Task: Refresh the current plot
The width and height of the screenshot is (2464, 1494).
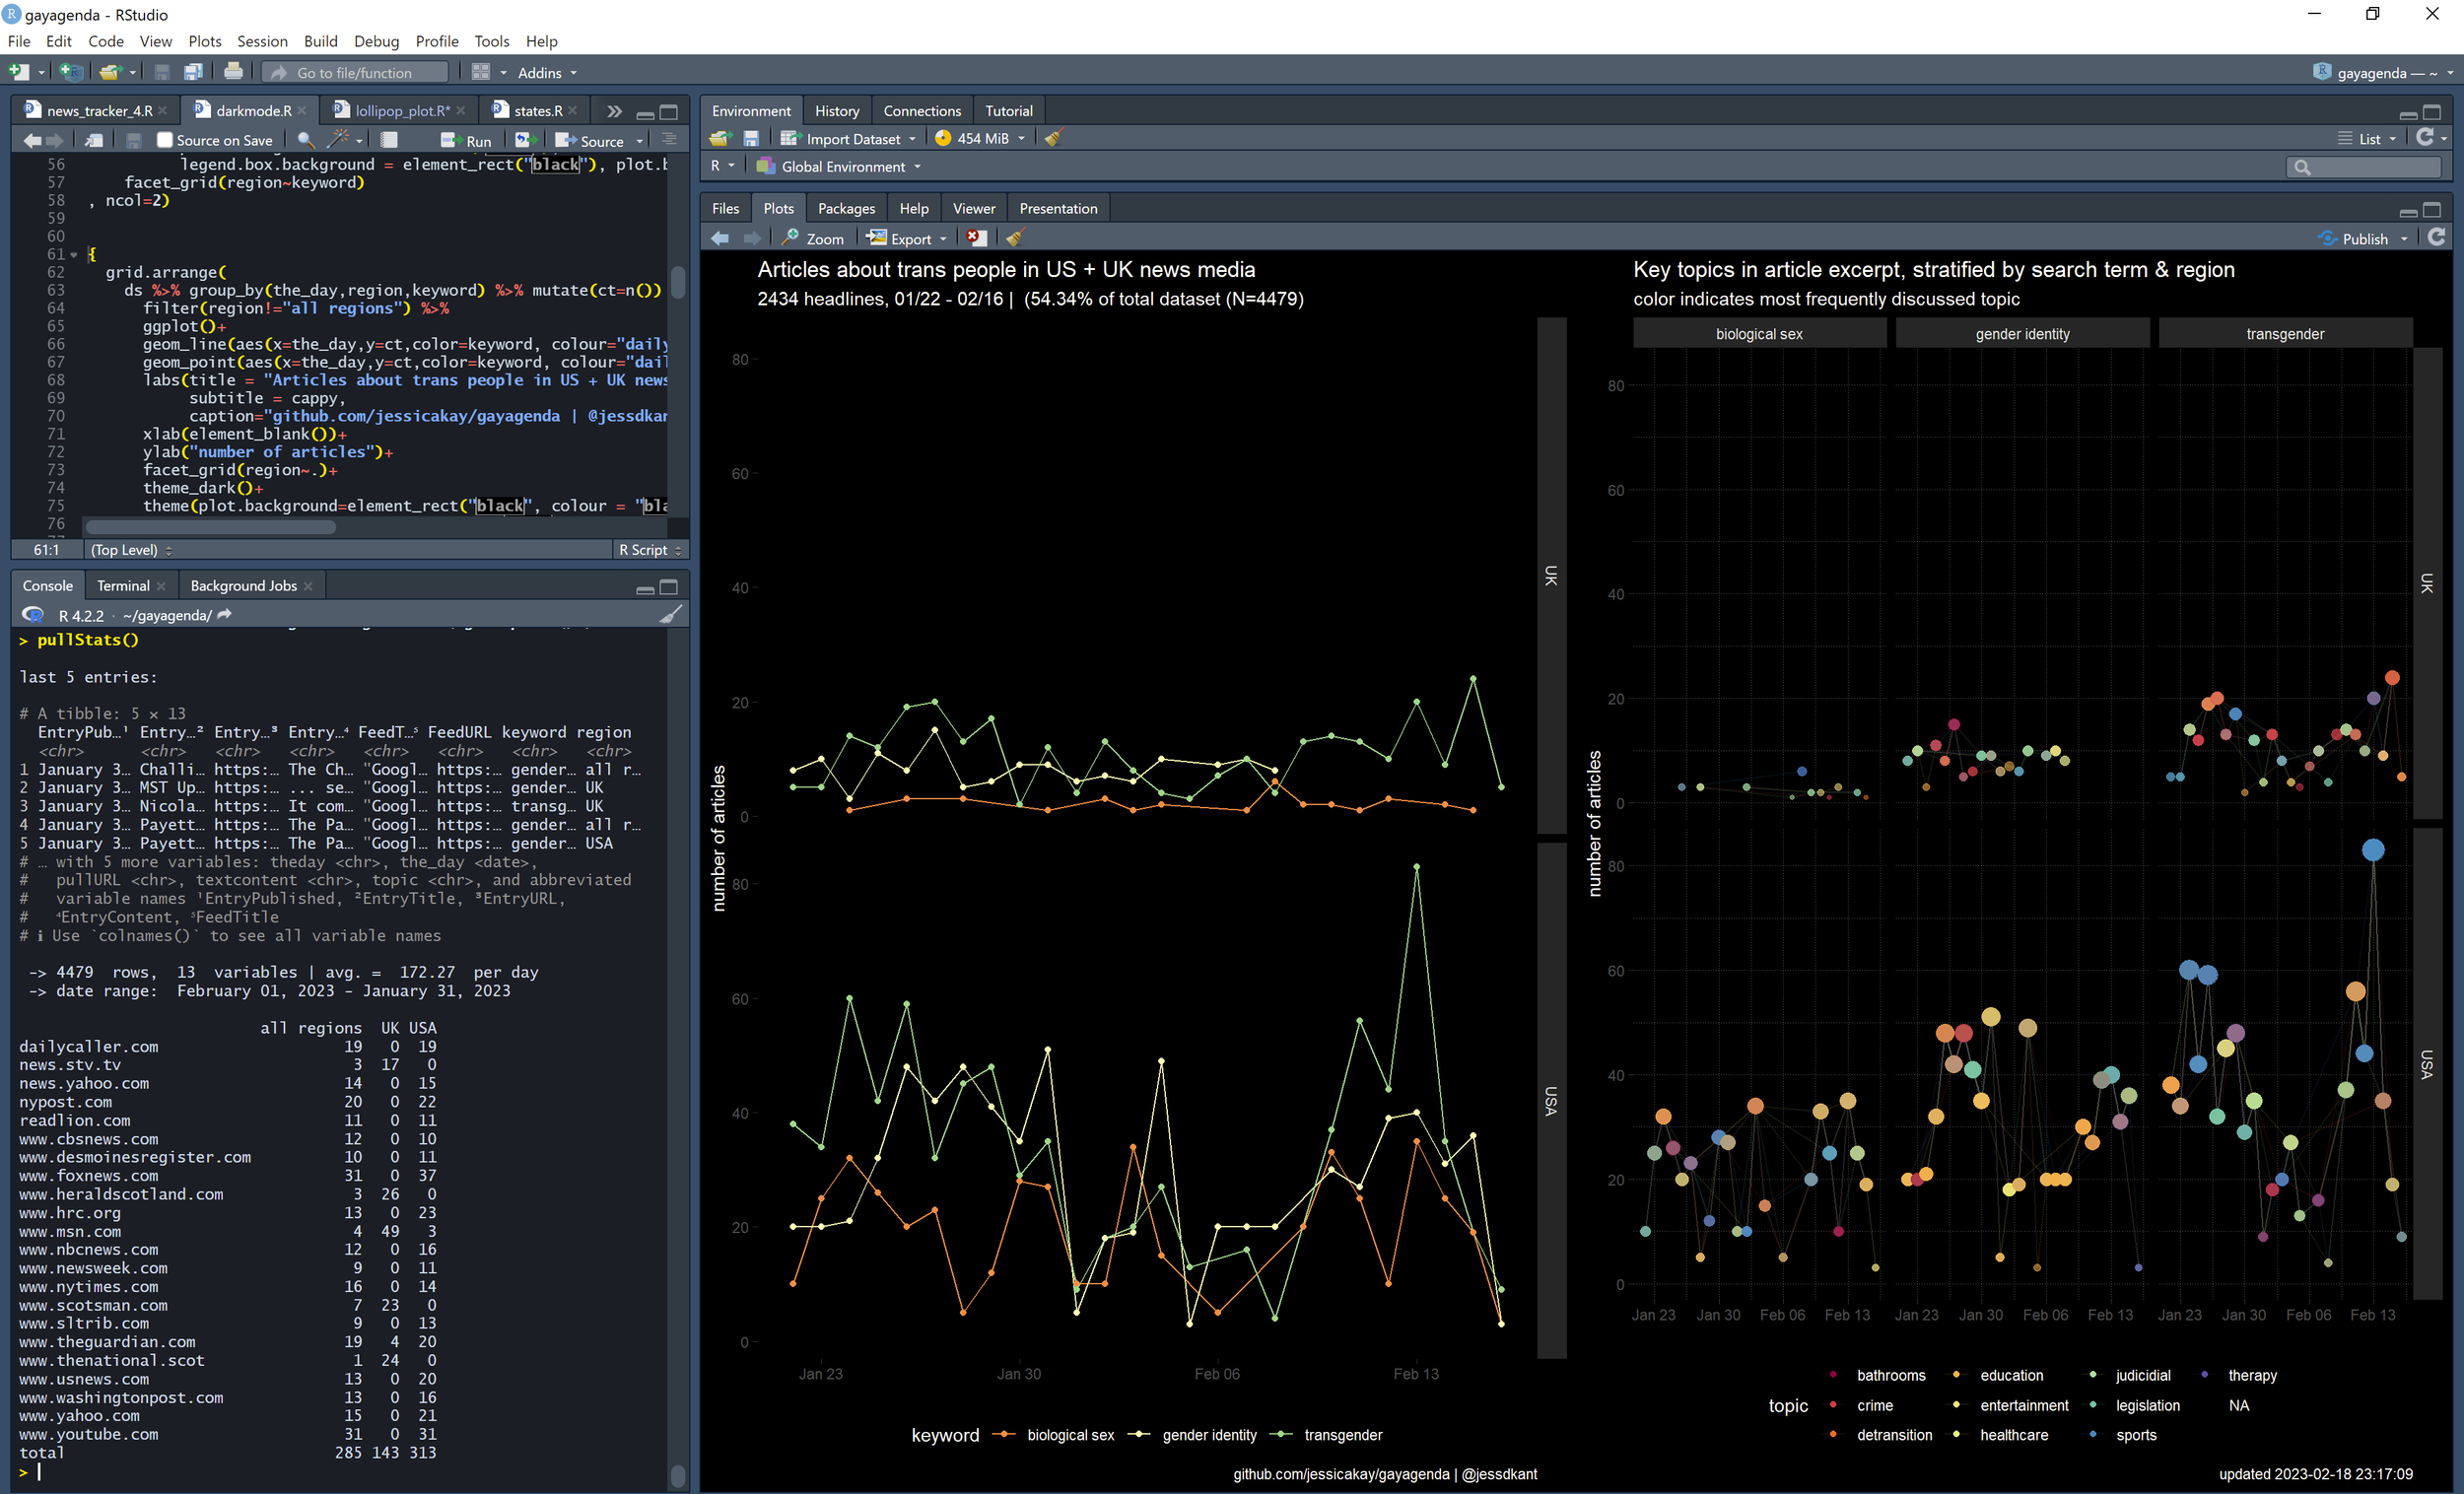Action: (x=2437, y=237)
